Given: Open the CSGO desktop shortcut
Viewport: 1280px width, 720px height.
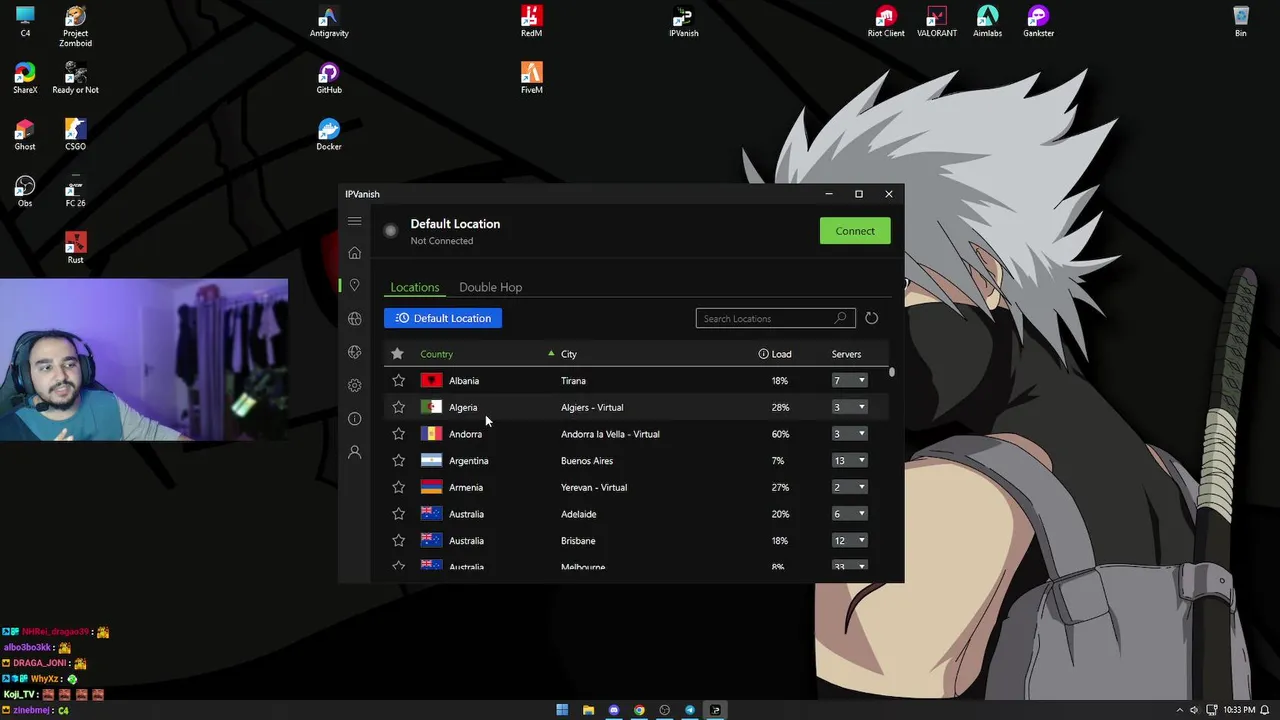Looking at the screenshot, I should point(76,135).
